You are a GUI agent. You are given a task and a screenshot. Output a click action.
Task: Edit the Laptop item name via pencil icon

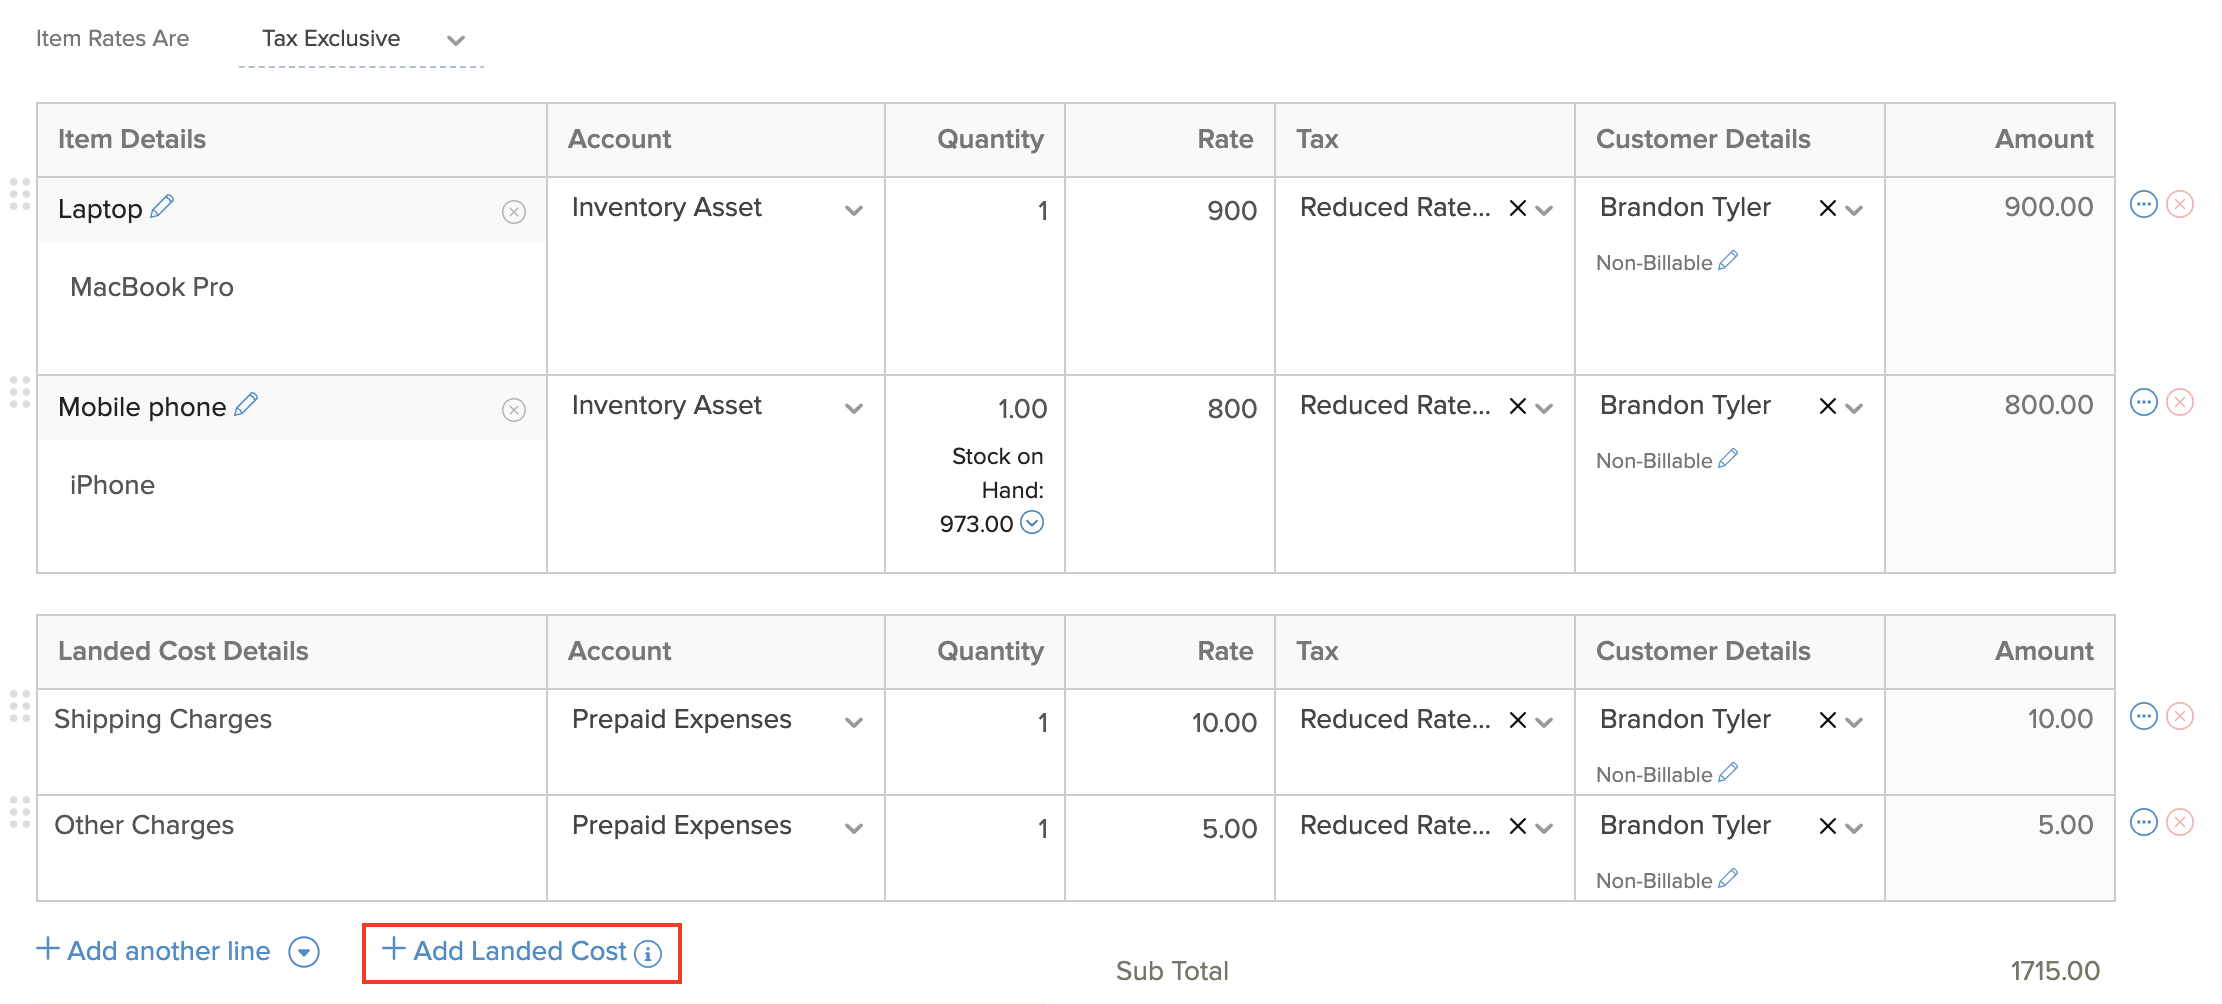tap(161, 207)
